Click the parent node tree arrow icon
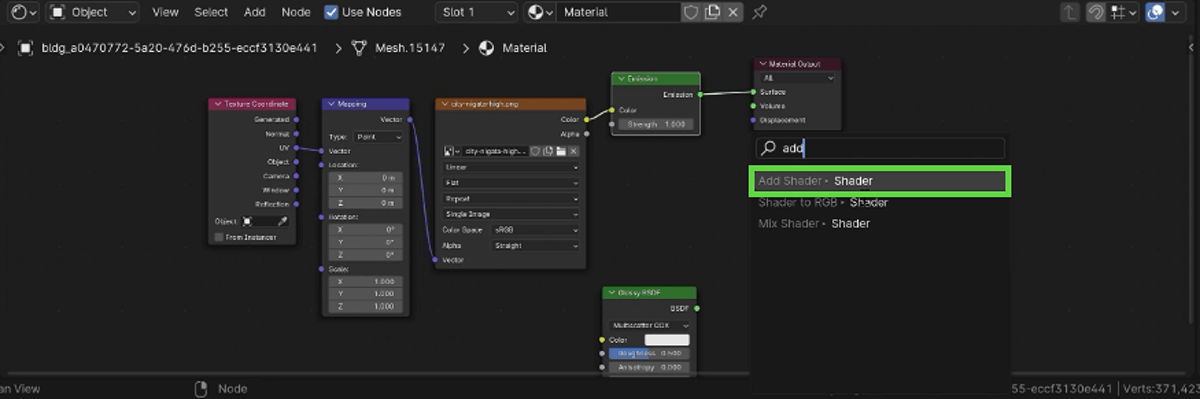The width and height of the screenshot is (1200, 399). 1070,12
